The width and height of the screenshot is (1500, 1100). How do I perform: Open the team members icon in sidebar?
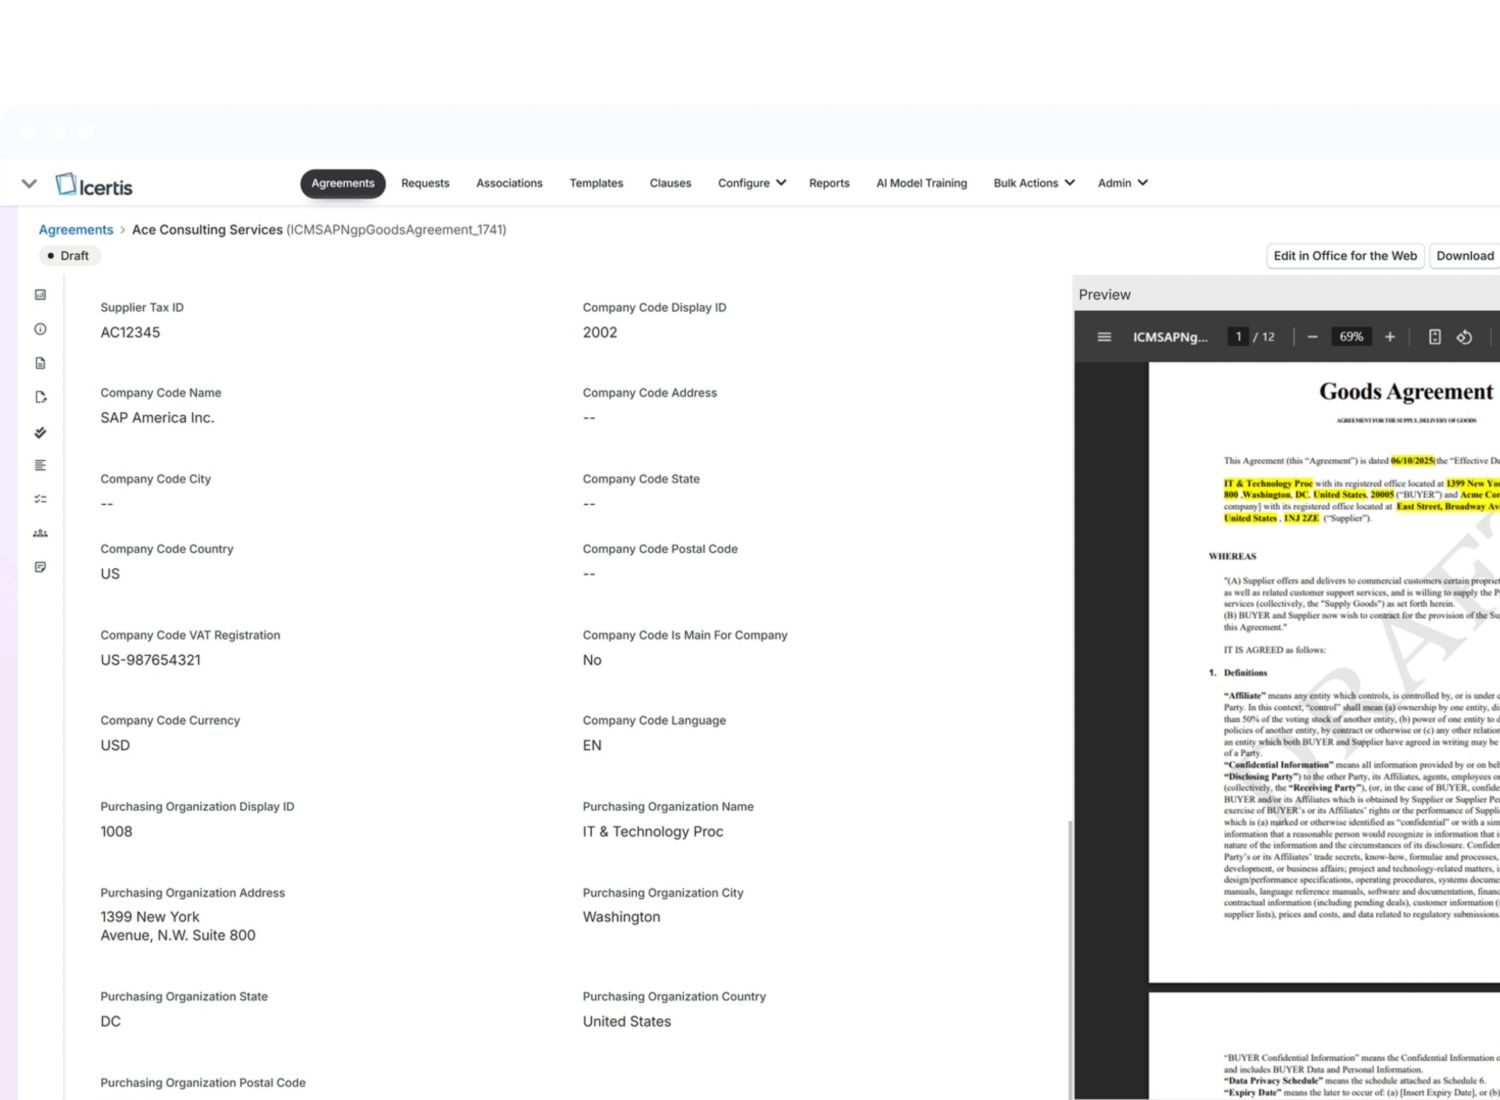[x=40, y=533]
